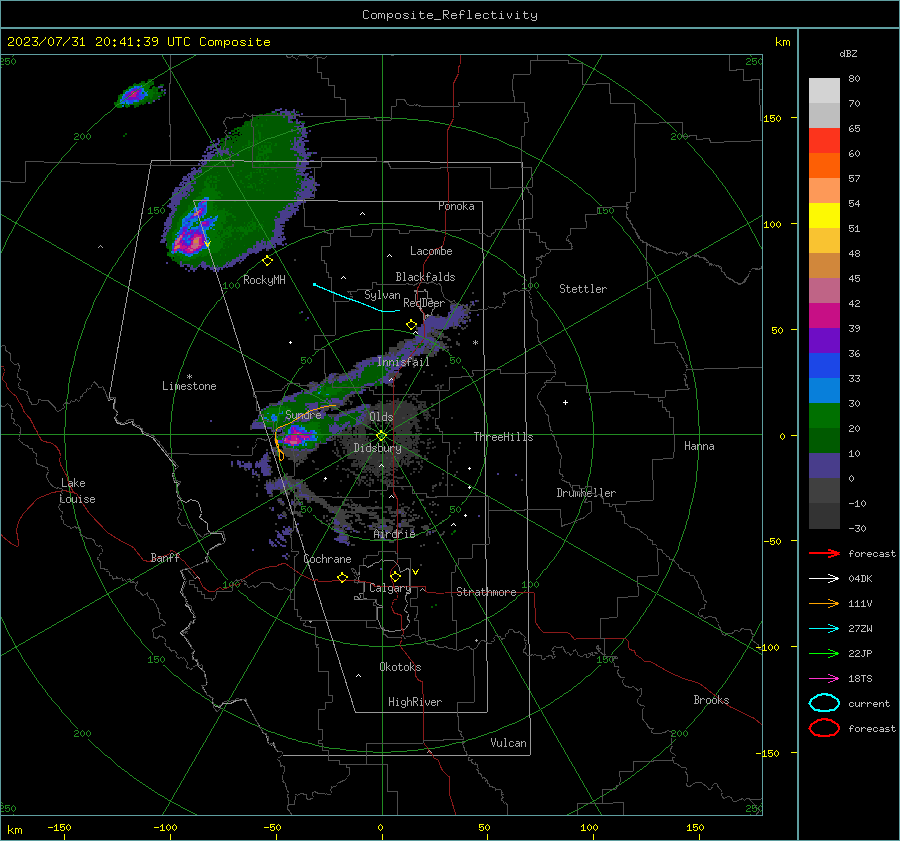Click the RockyMH label
This screenshot has height=841, width=900.
(264, 280)
